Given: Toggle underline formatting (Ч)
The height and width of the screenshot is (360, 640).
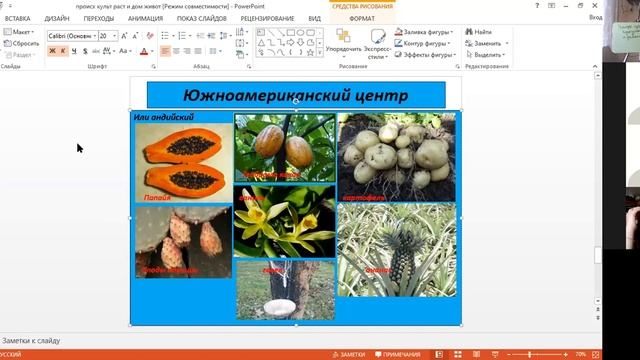Looking at the screenshot, I should coord(74,51).
